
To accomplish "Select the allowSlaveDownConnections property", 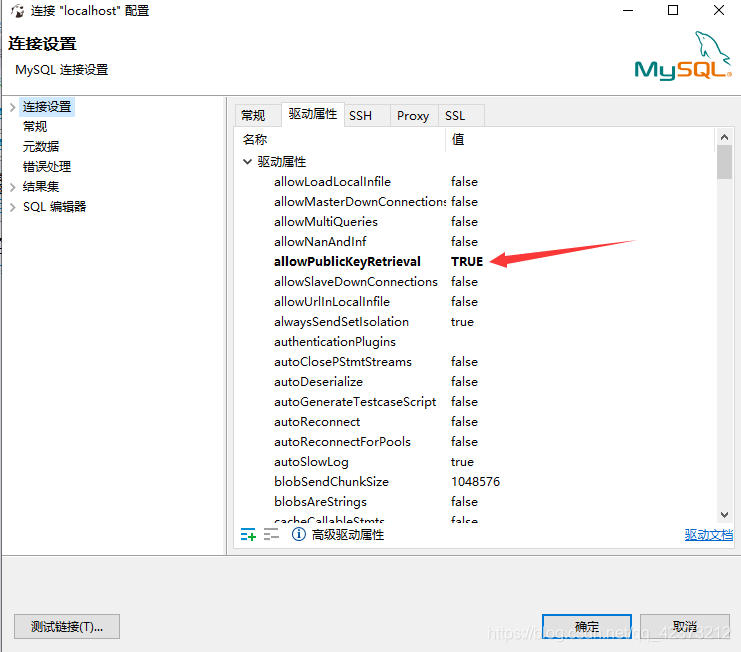I will pos(356,282).
